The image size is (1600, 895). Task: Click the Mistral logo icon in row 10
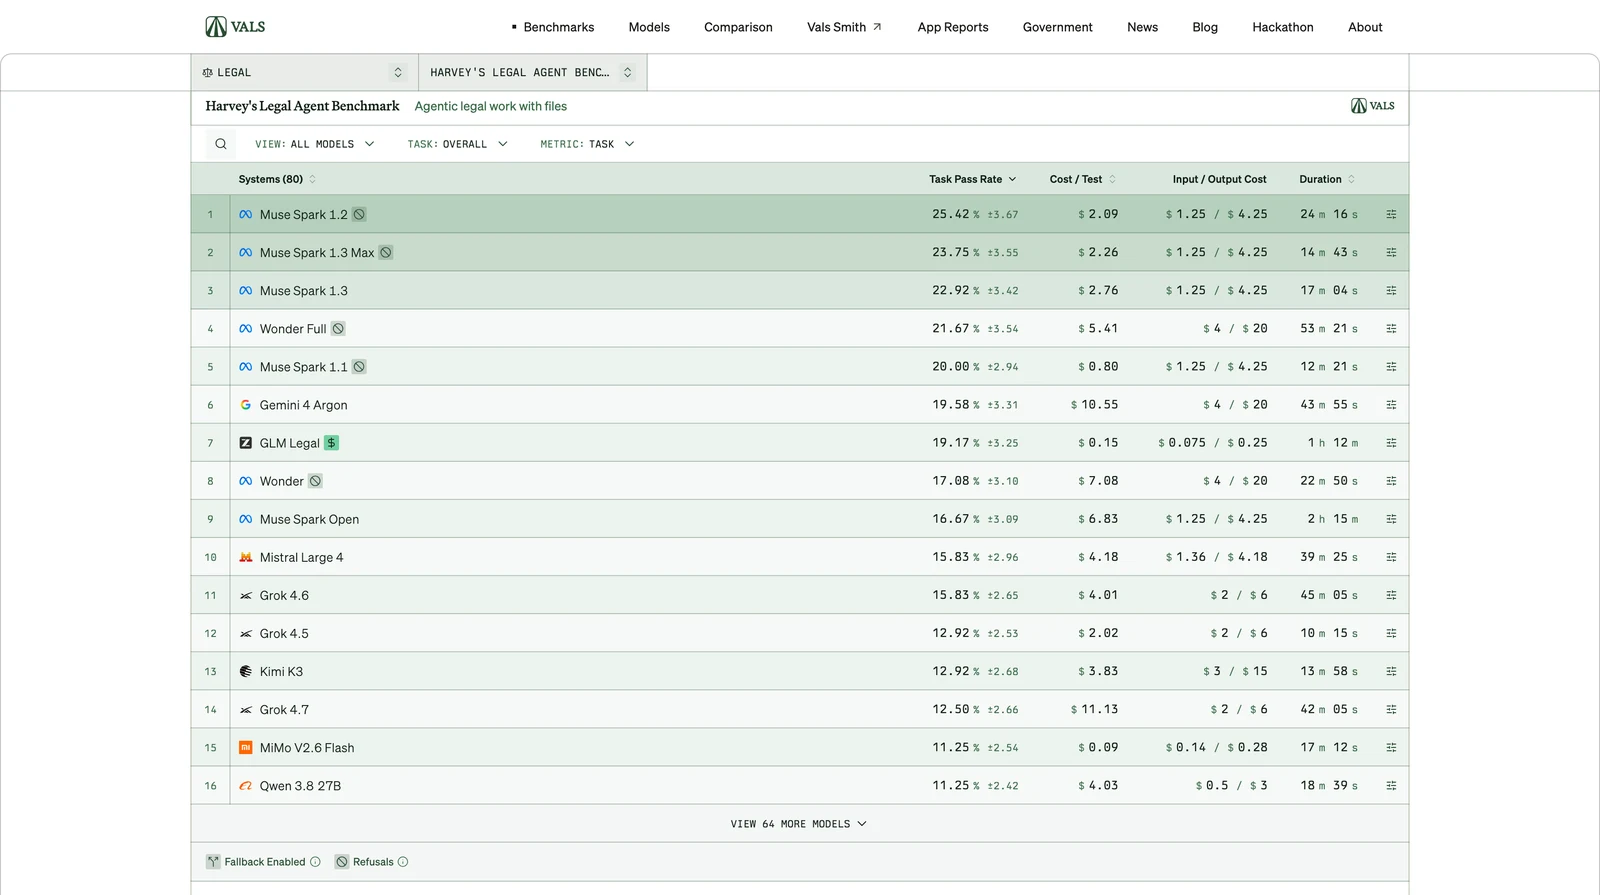click(x=246, y=557)
